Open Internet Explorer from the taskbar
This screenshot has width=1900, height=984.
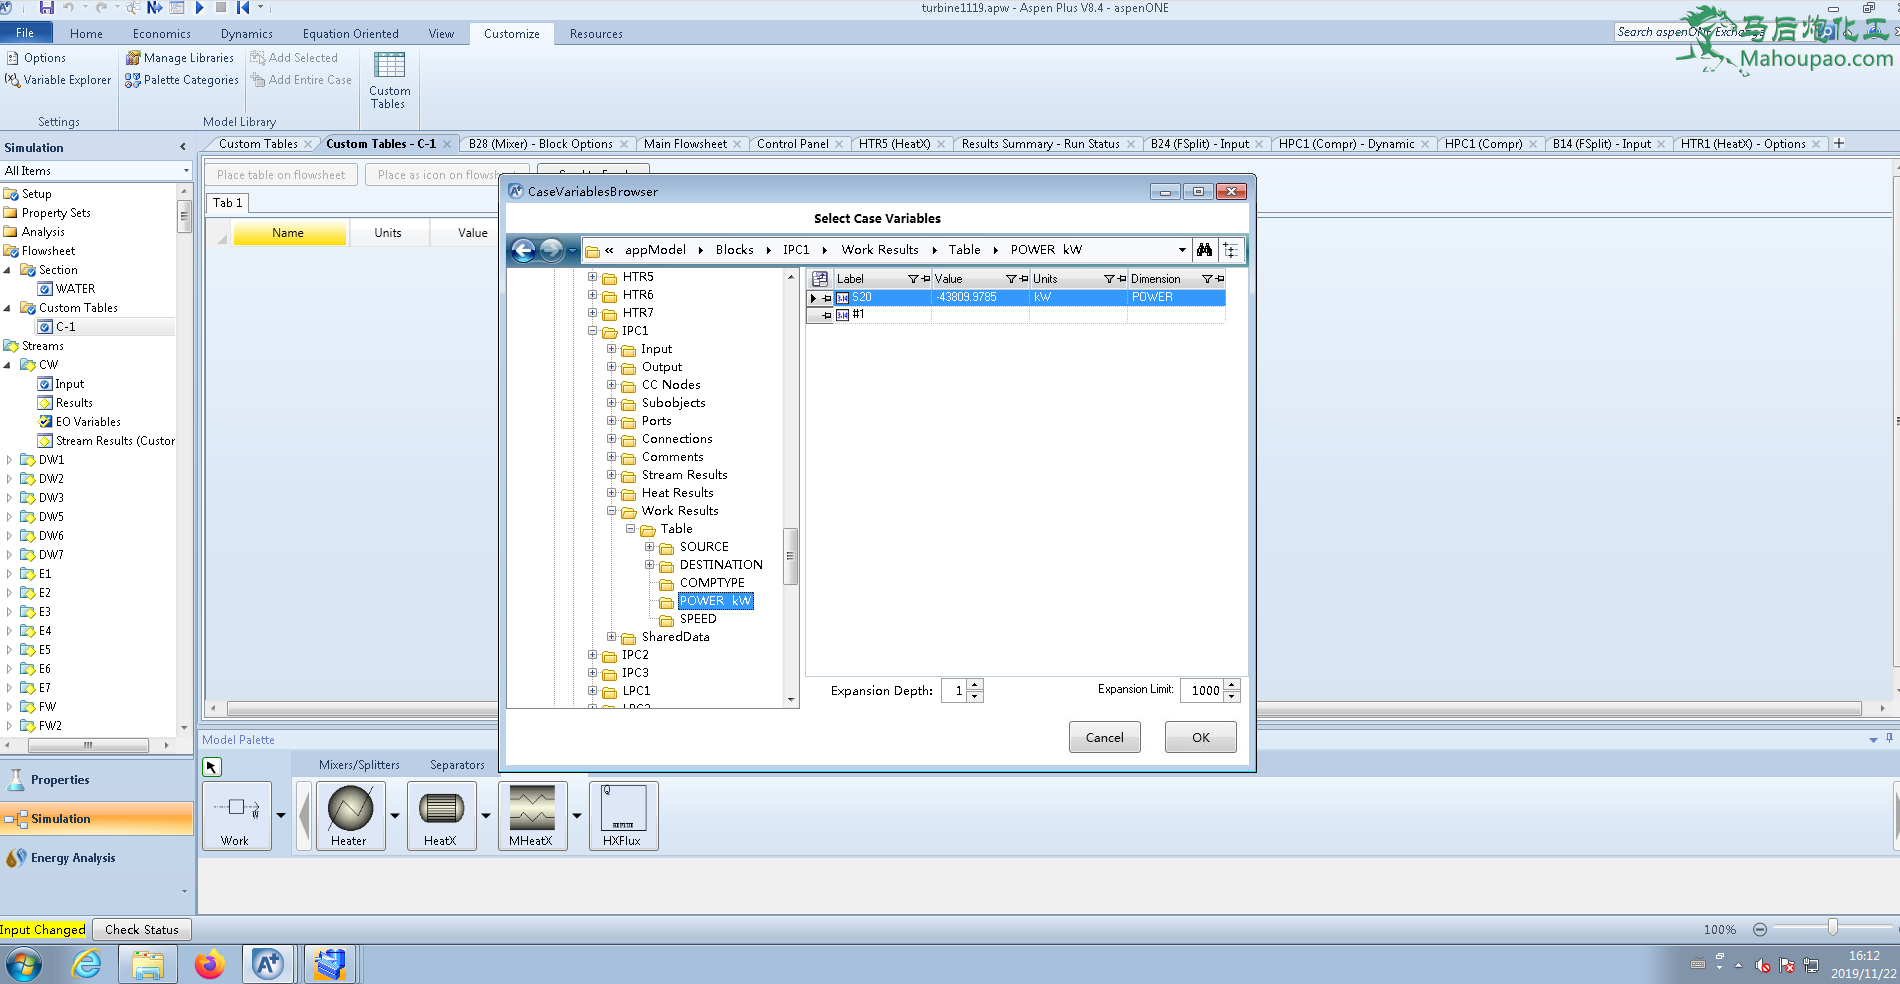(x=87, y=965)
